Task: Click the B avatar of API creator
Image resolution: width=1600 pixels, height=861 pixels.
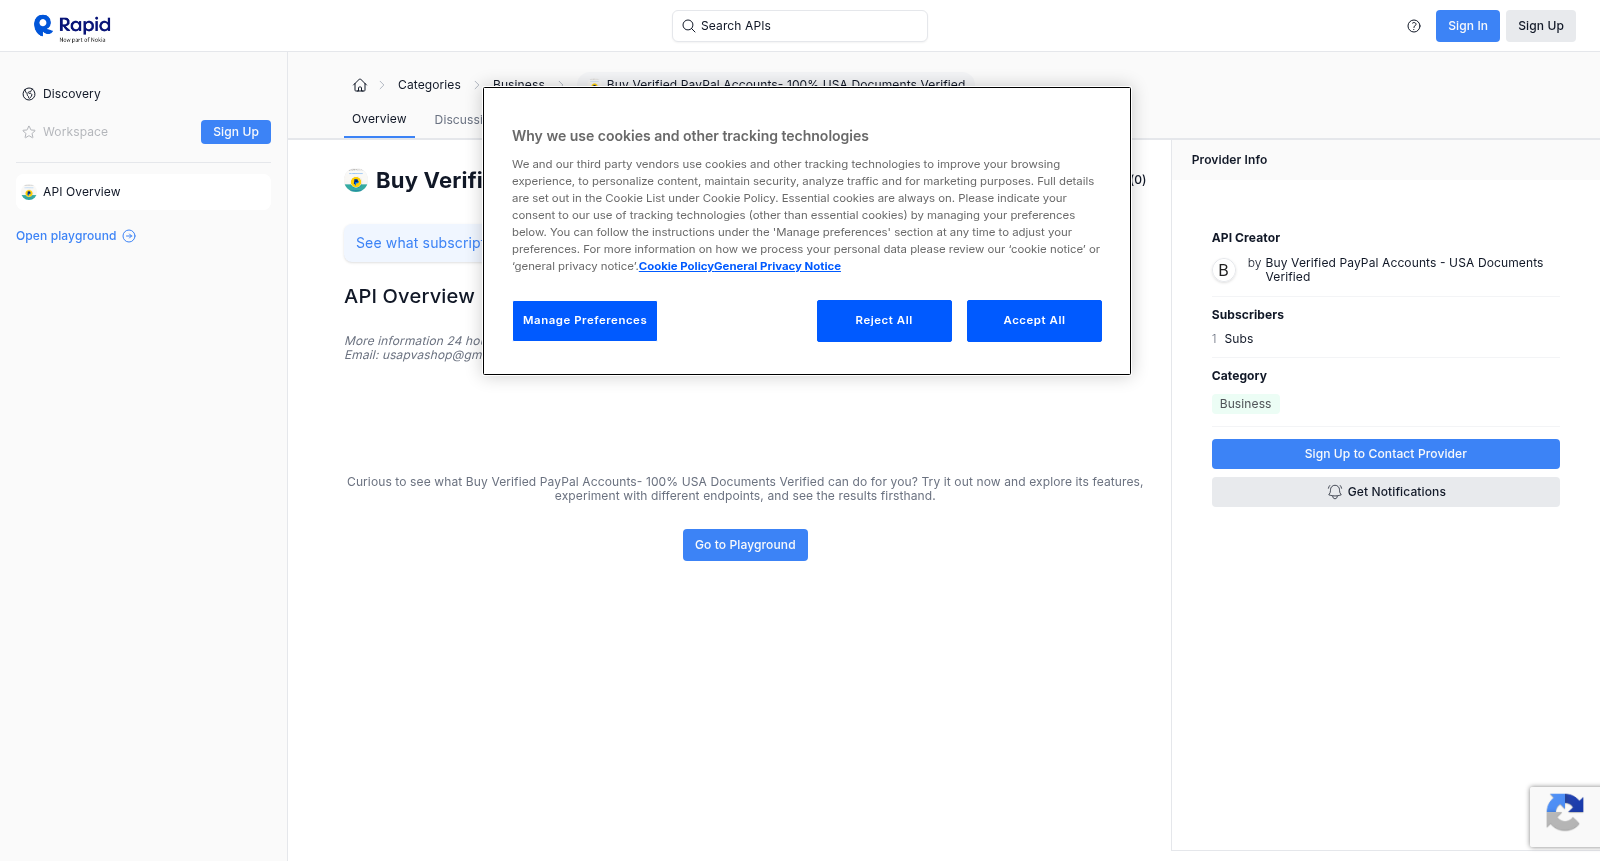Action: (1223, 270)
